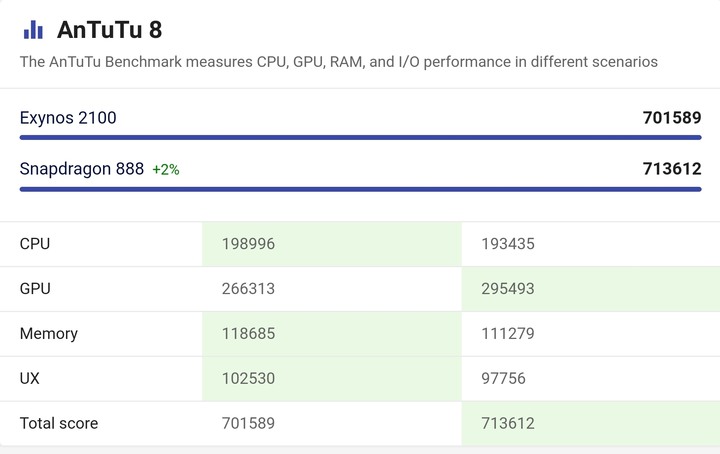Image resolution: width=720 pixels, height=454 pixels.
Task: Click the Snapdragon 888 score 713612 above its bar
Action: (x=672, y=169)
